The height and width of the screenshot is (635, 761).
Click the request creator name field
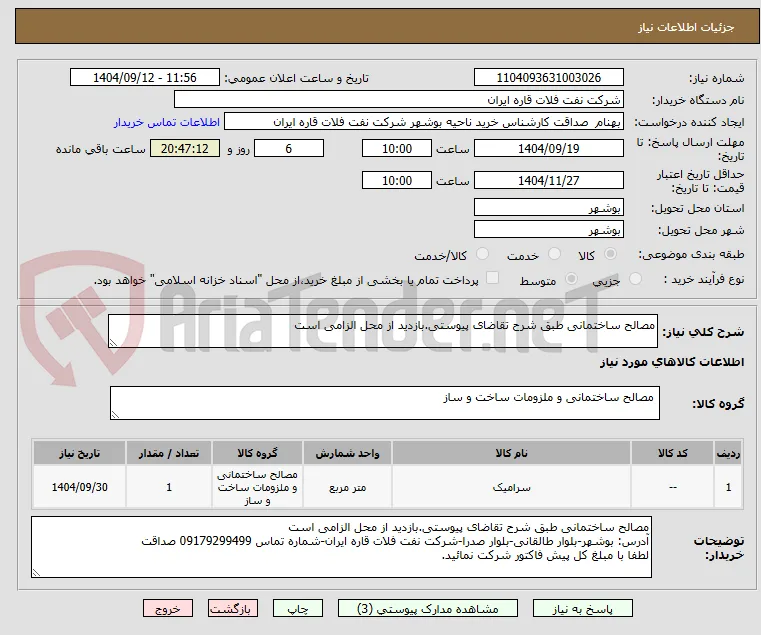coord(424,122)
